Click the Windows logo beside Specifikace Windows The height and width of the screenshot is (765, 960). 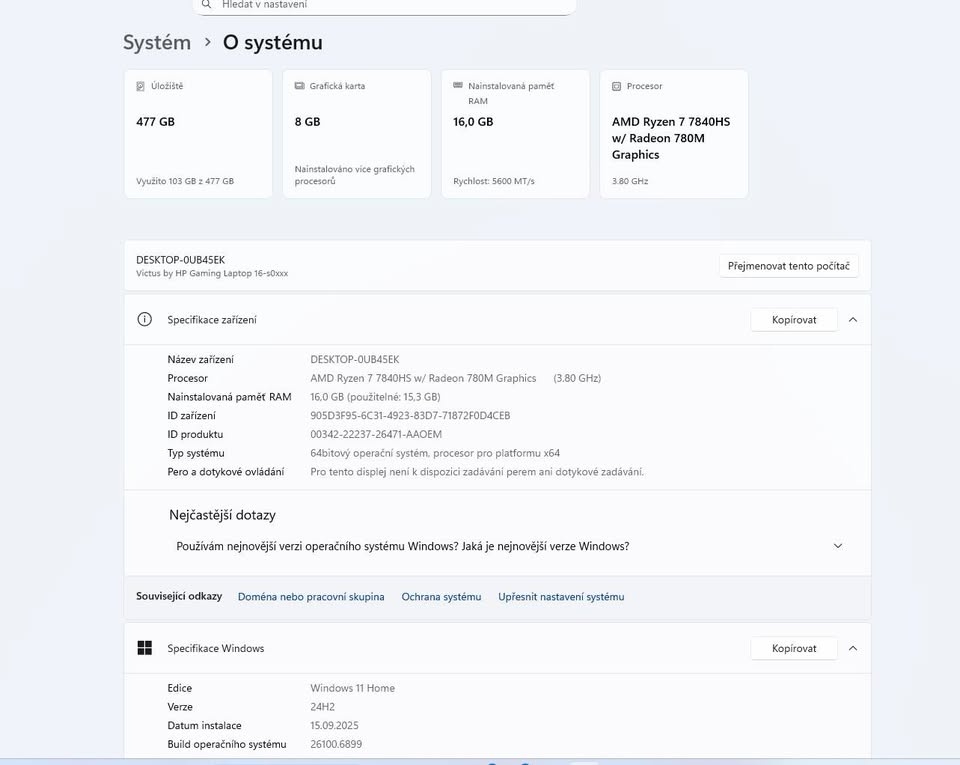tap(145, 648)
